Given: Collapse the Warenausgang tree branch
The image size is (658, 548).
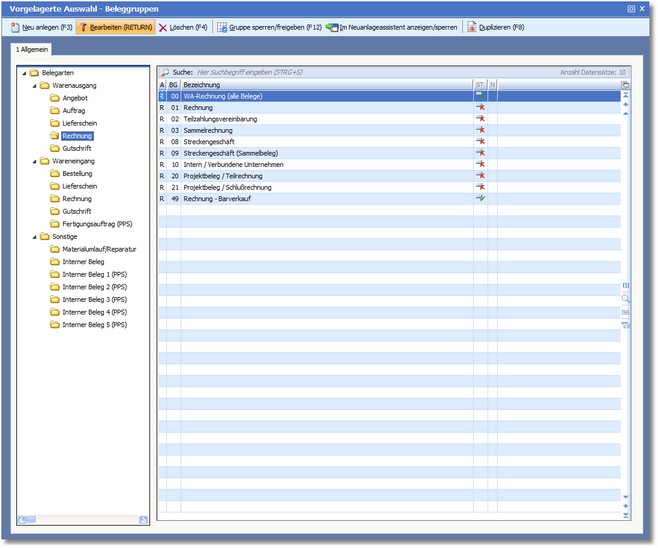Looking at the screenshot, I should click(x=34, y=86).
